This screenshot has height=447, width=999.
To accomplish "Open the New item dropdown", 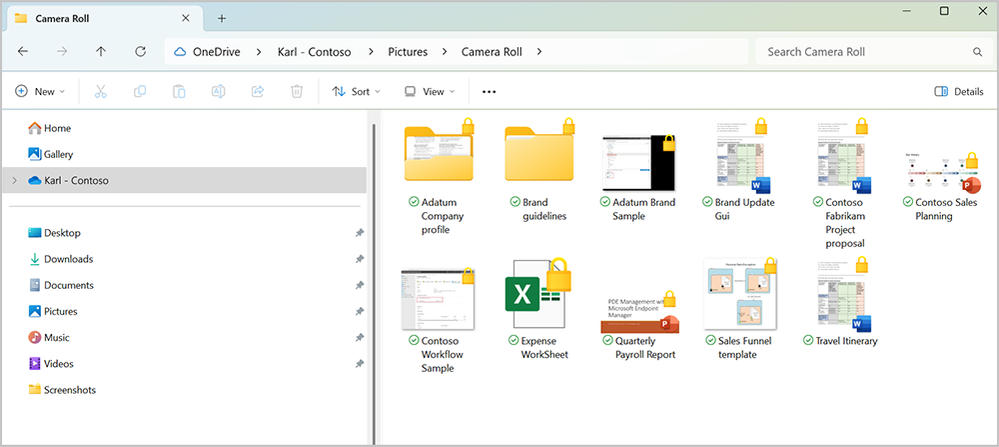I will (40, 92).
